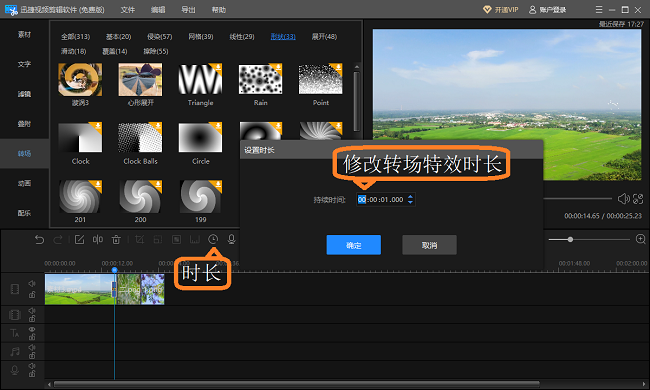650x390 pixels.
Task: Select the transition marker between clips
Action: click(x=114, y=289)
